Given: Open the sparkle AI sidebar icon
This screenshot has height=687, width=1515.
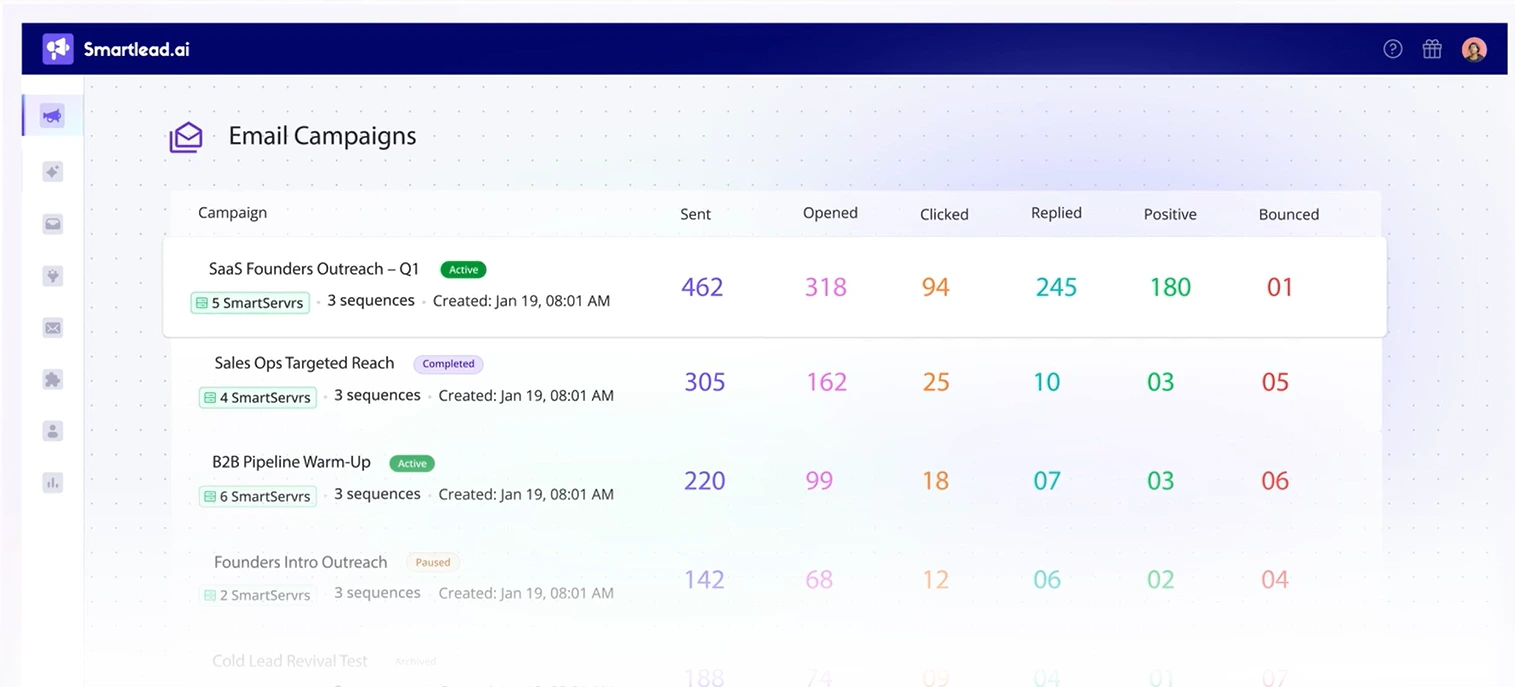Looking at the screenshot, I should (x=53, y=172).
